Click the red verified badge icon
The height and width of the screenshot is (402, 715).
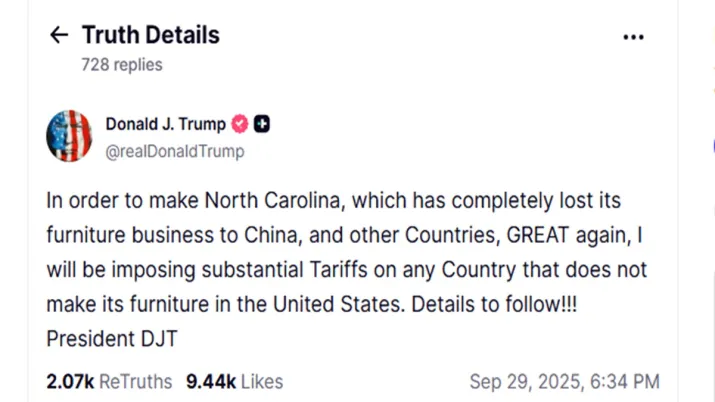point(240,125)
